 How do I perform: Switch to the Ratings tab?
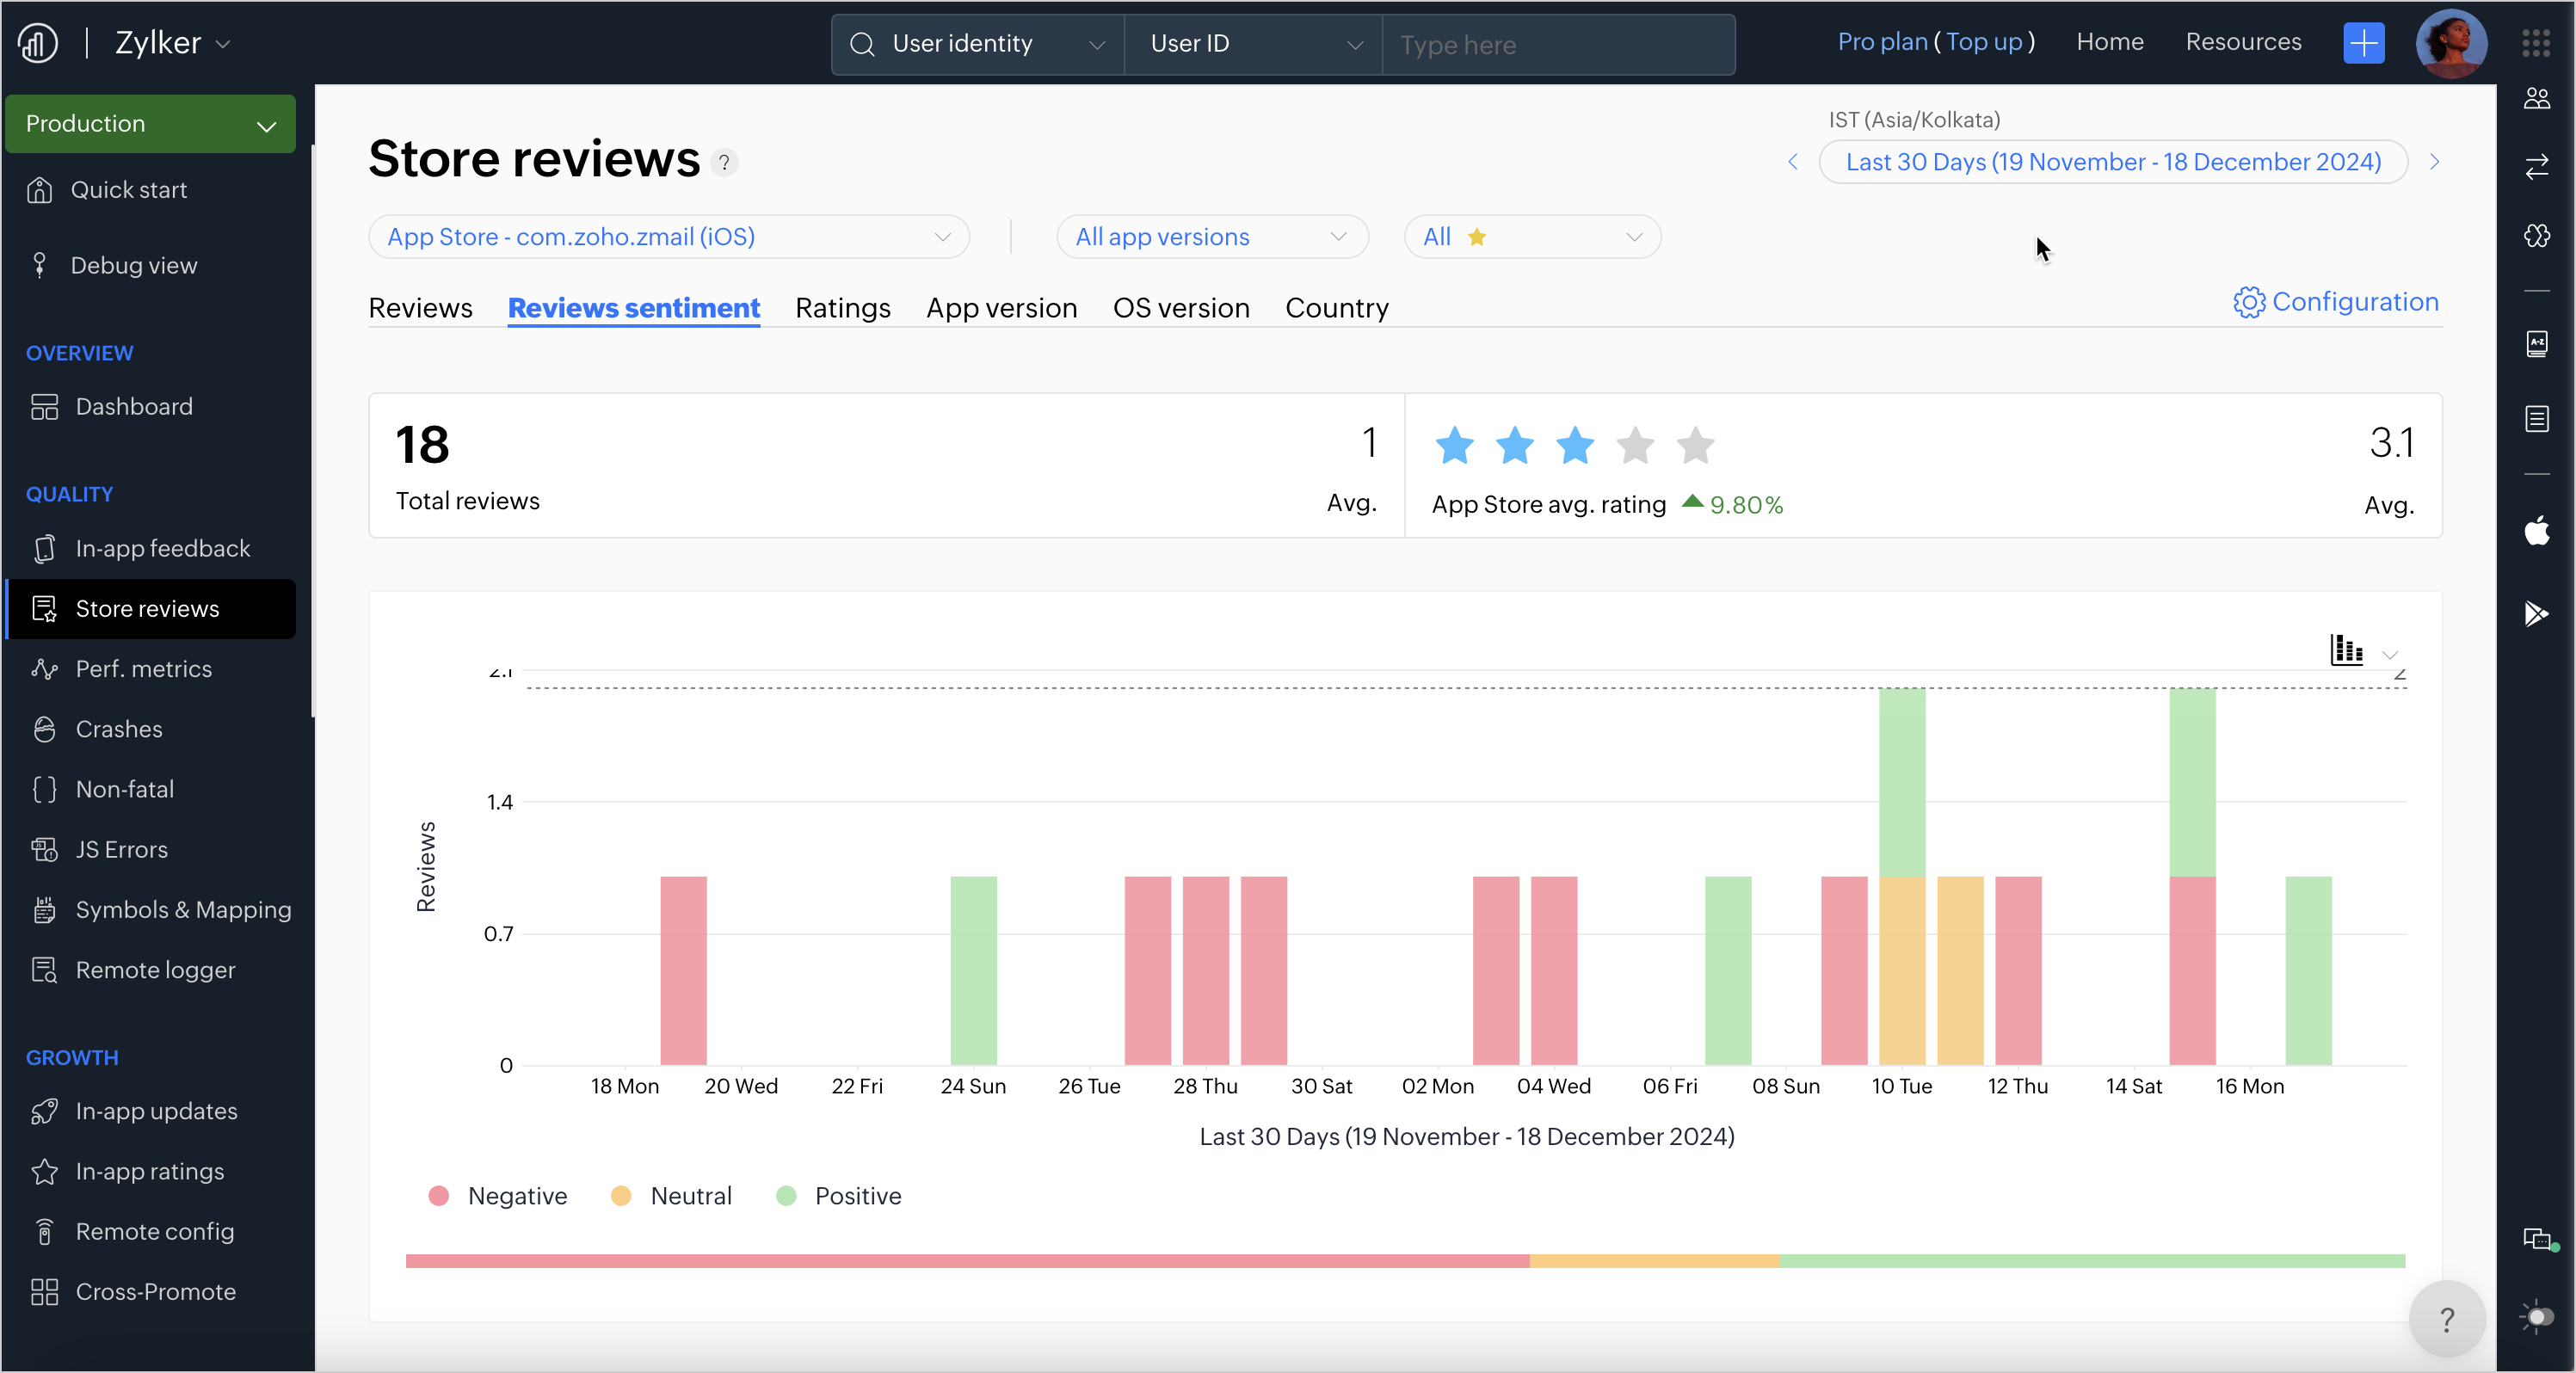[x=842, y=308]
